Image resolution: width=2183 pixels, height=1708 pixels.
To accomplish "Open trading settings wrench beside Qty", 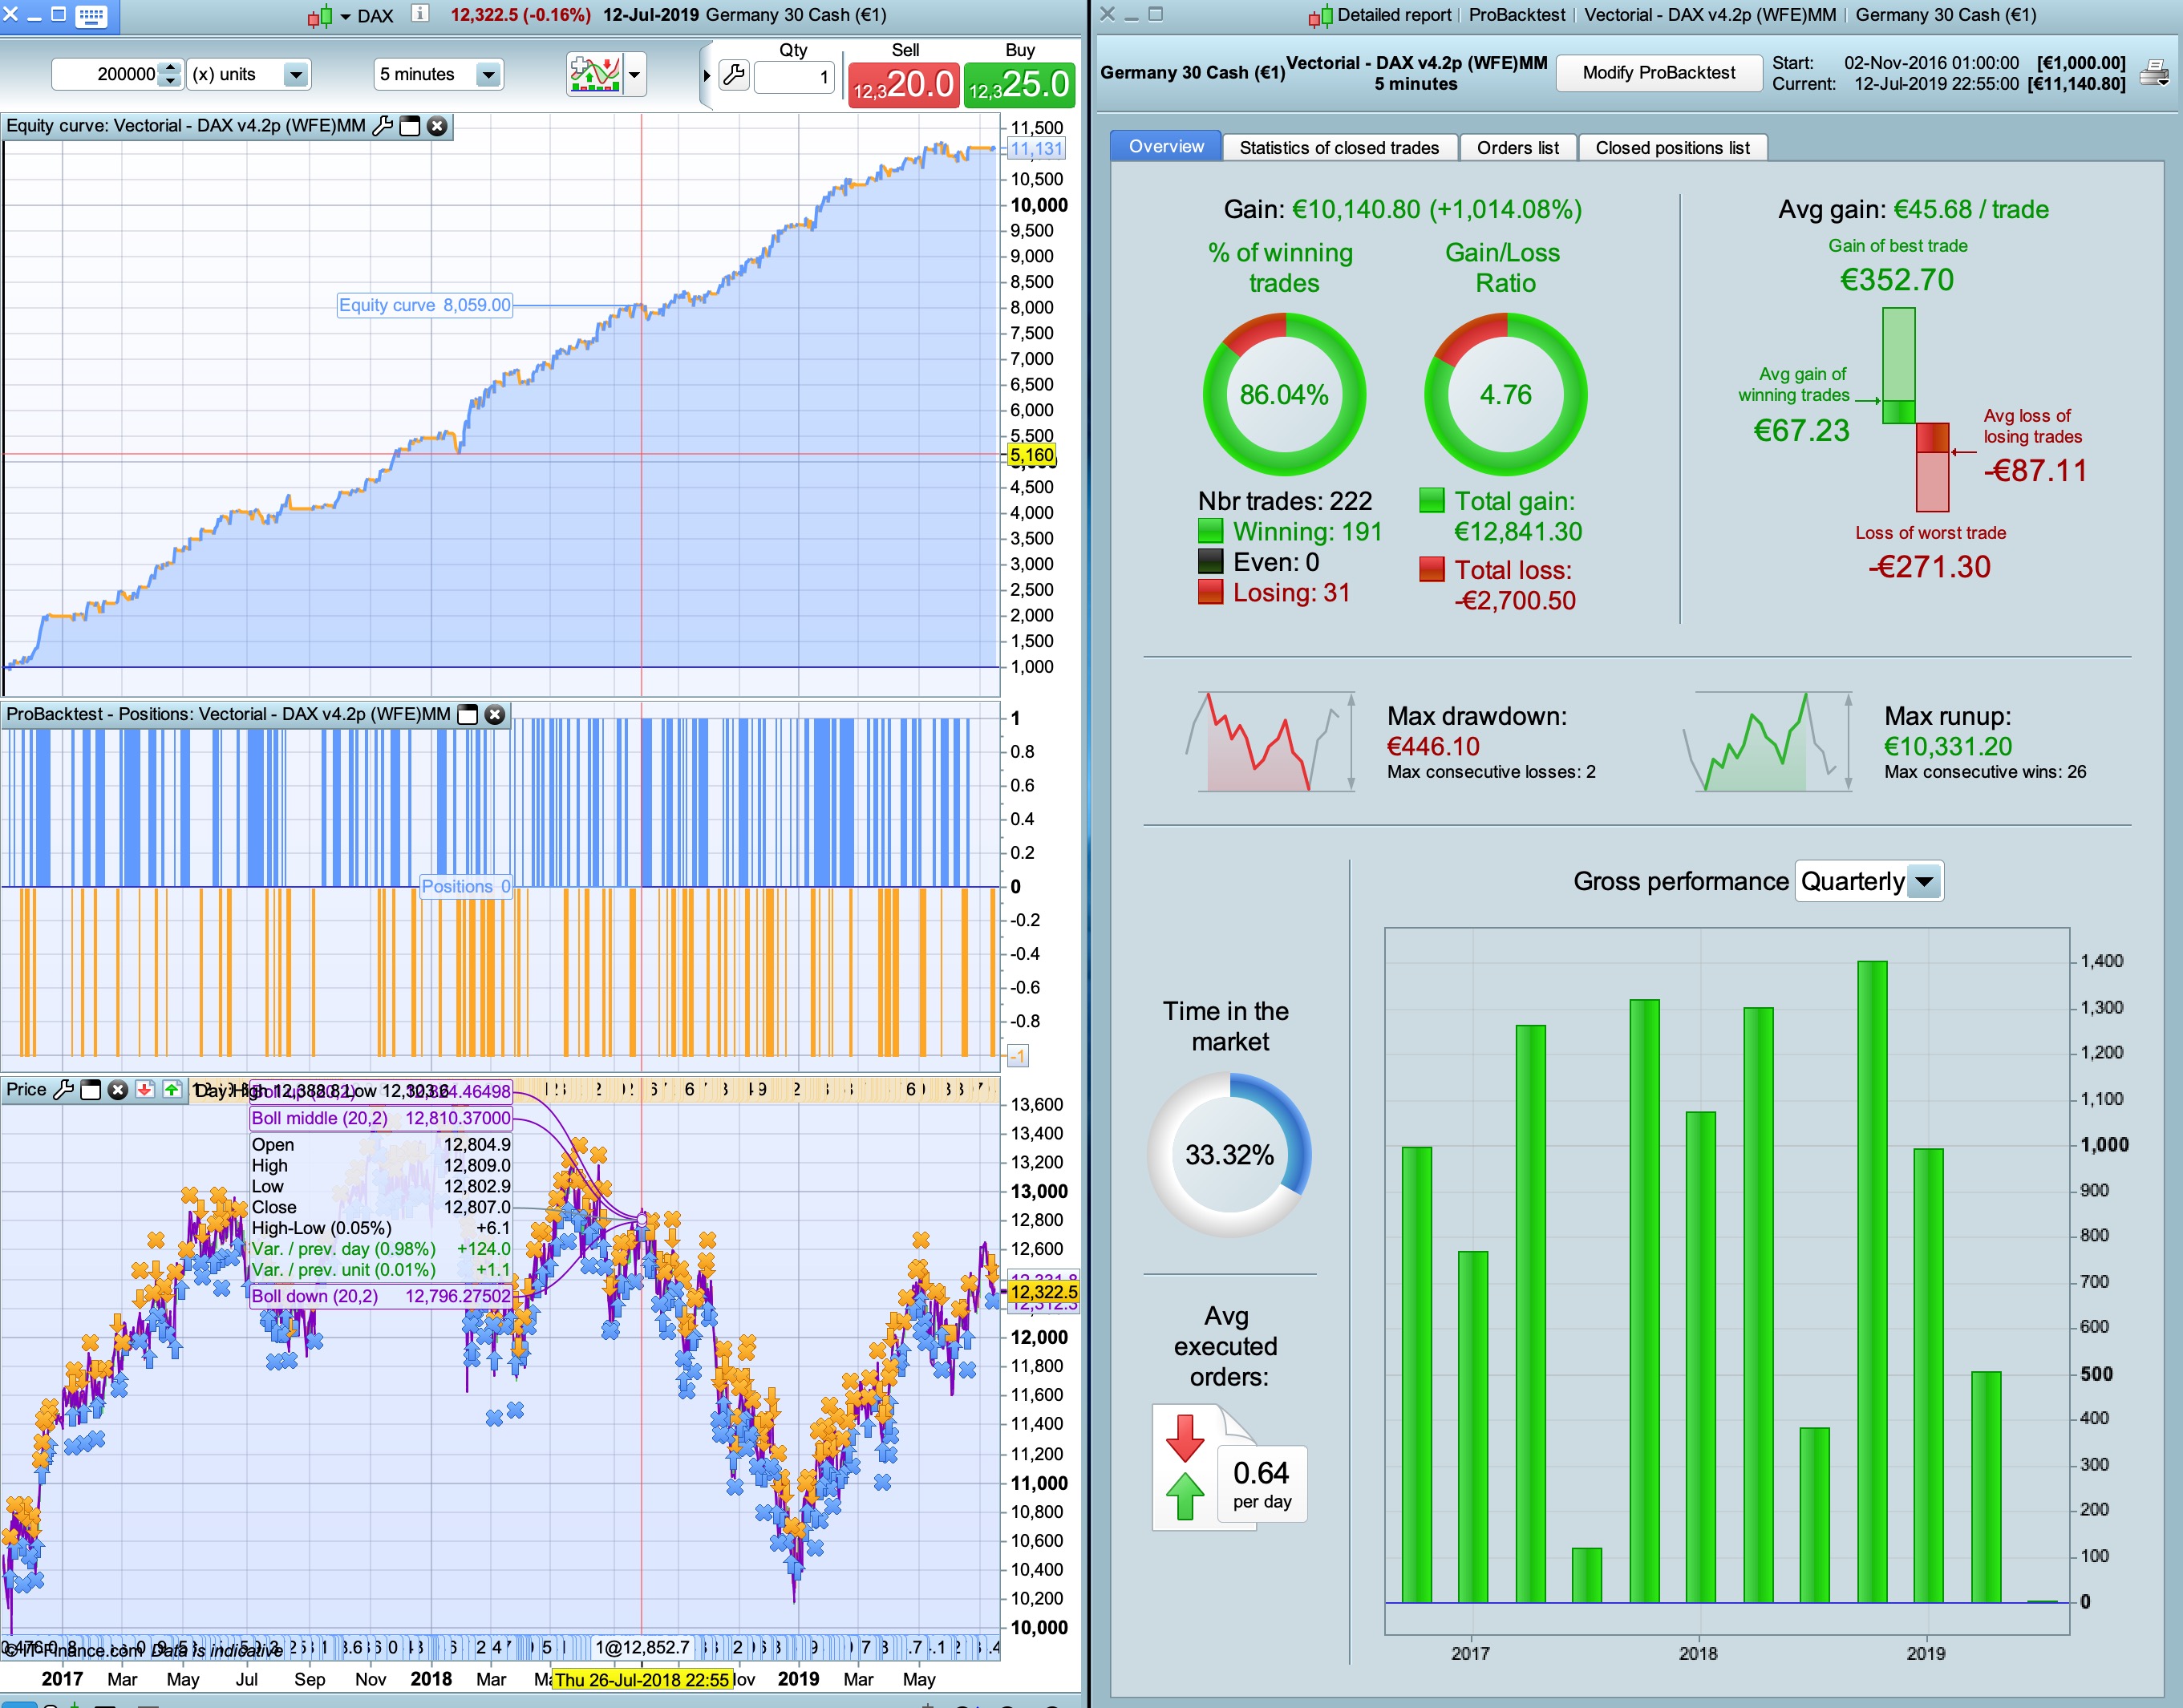I will 734,76.
